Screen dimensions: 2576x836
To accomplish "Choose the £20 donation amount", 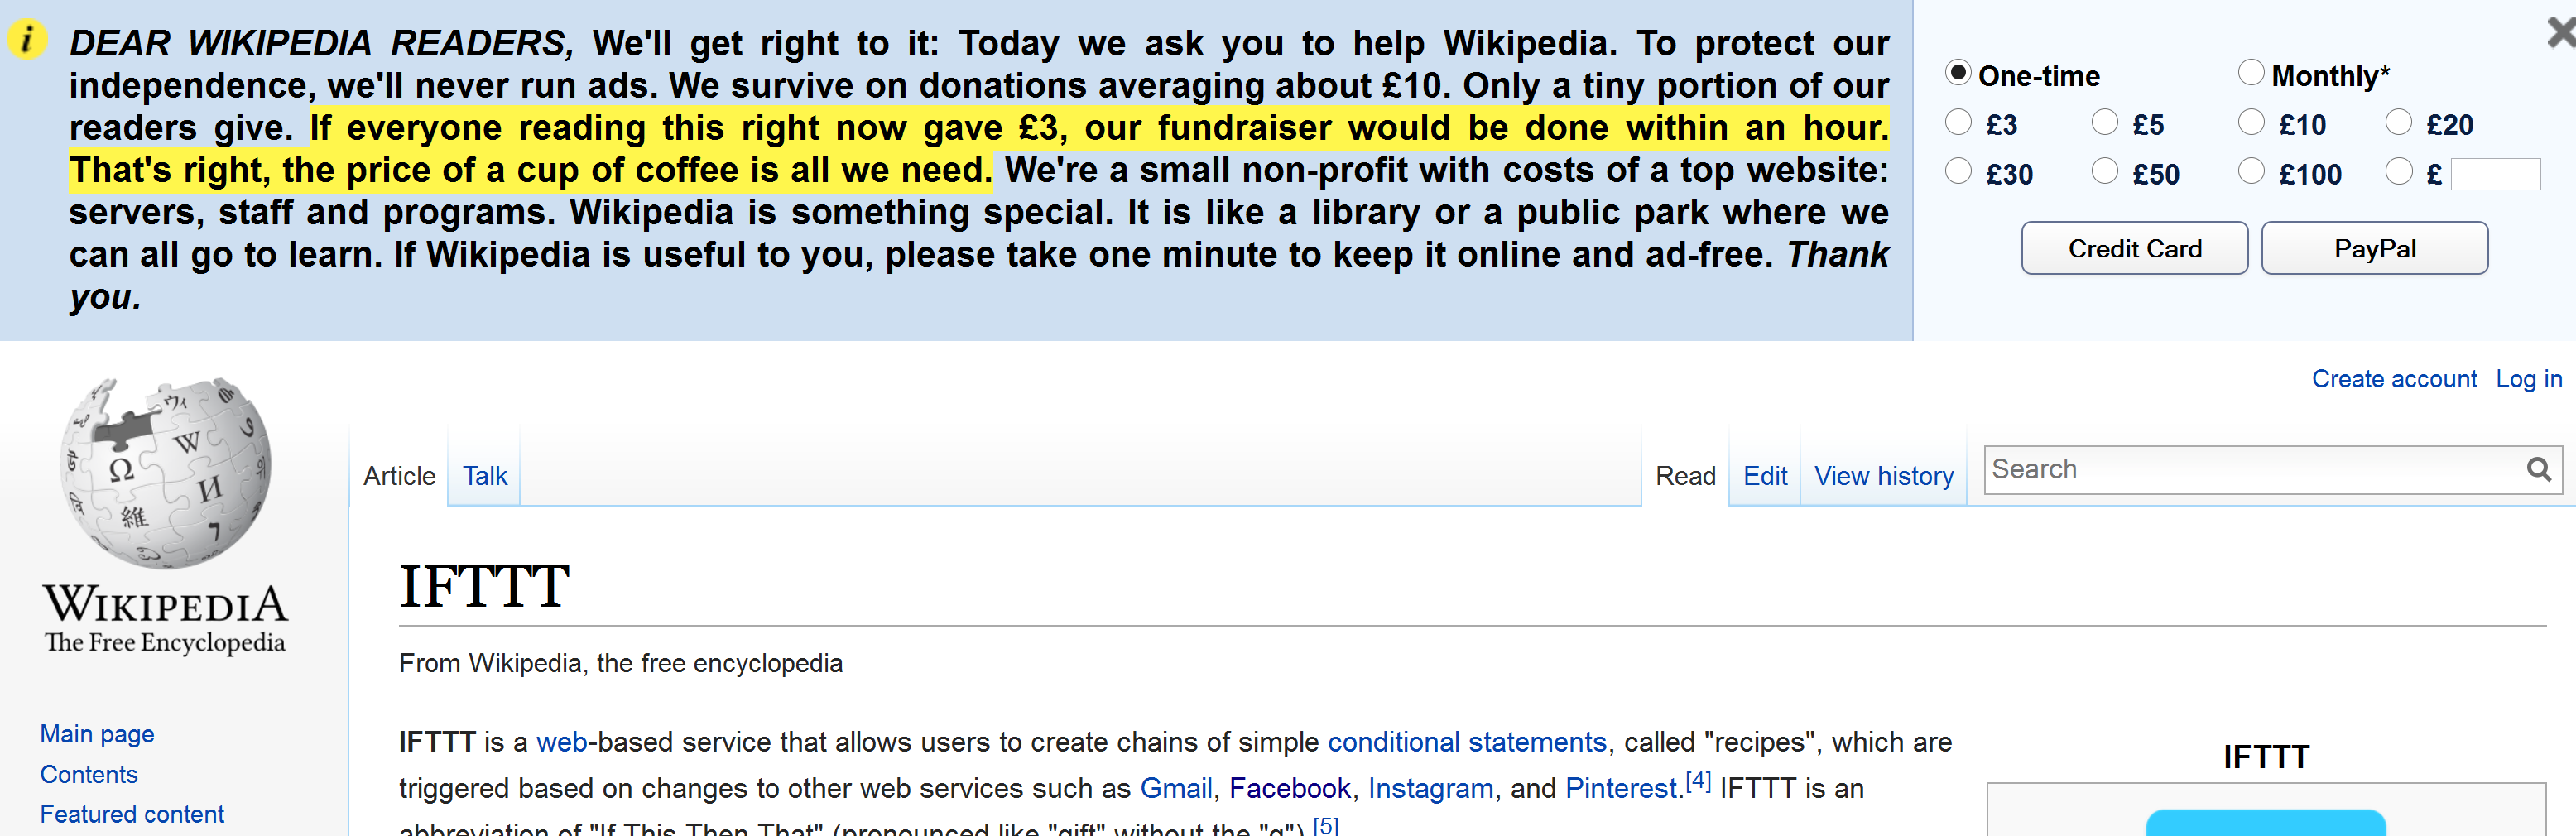I will point(2399,123).
